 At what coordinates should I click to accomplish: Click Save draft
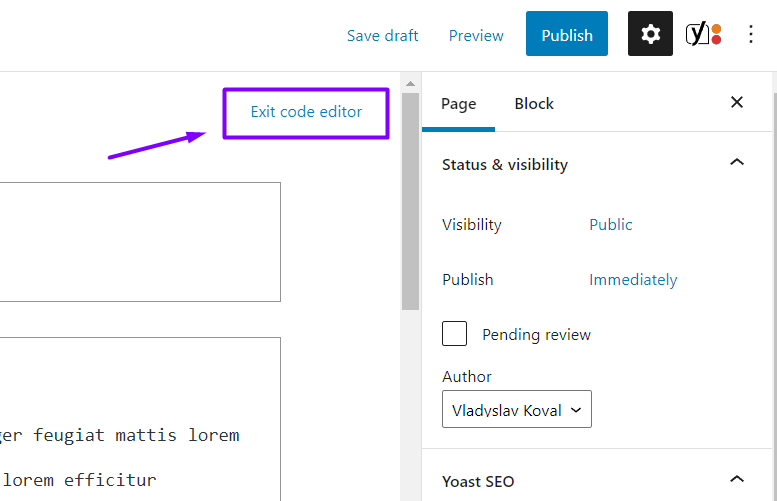(x=383, y=36)
